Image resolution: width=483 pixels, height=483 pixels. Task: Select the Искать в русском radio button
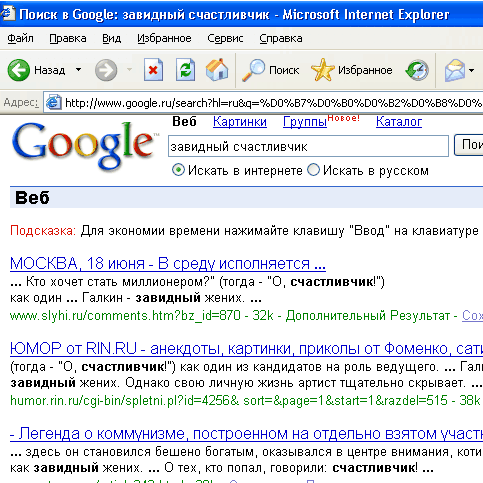313,170
